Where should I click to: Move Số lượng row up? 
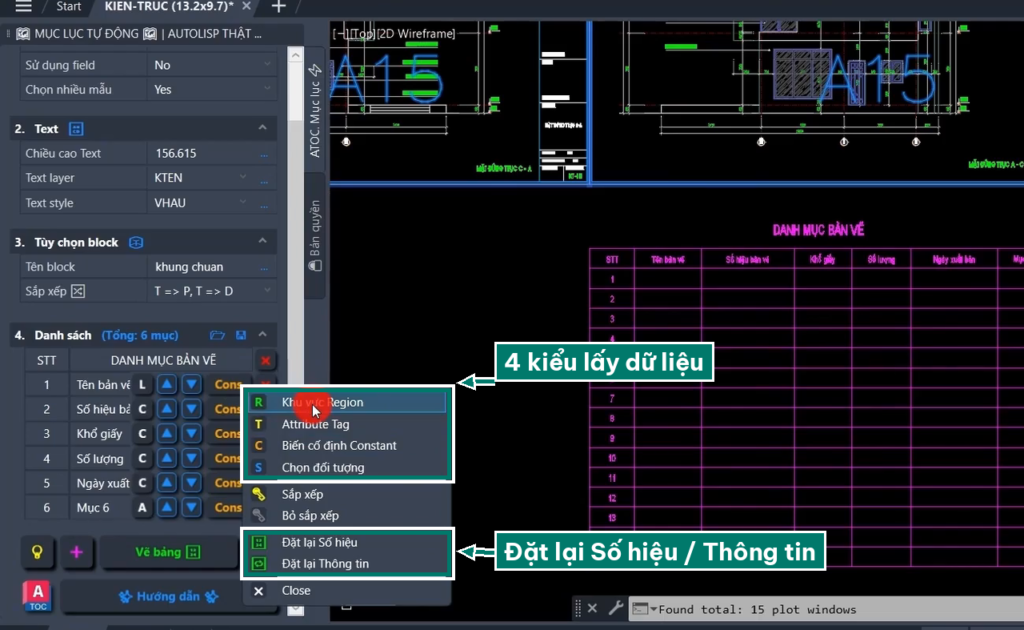[167, 458]
